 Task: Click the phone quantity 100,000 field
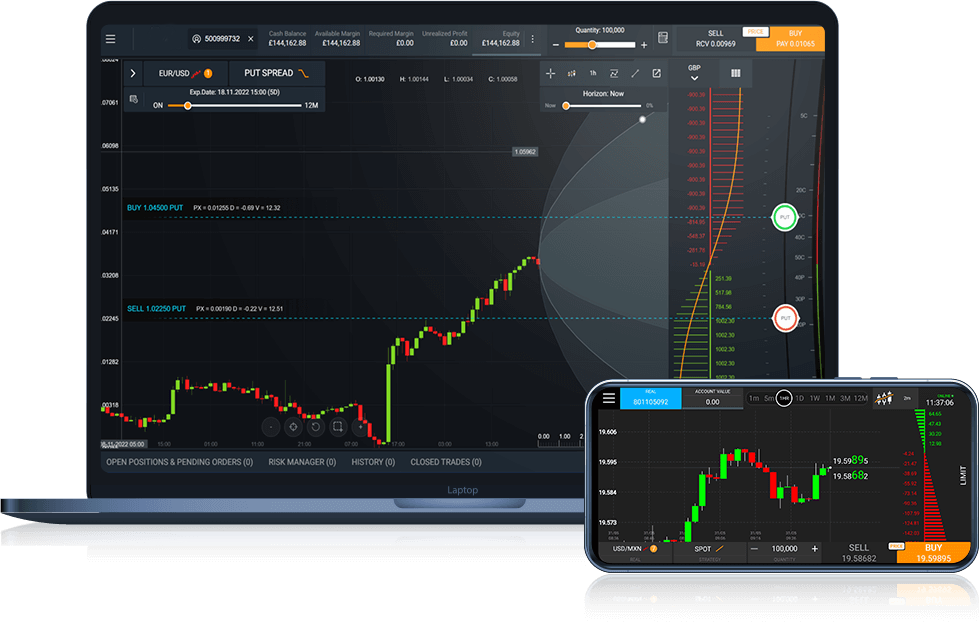pyautogui.click(x=784, y=549)
